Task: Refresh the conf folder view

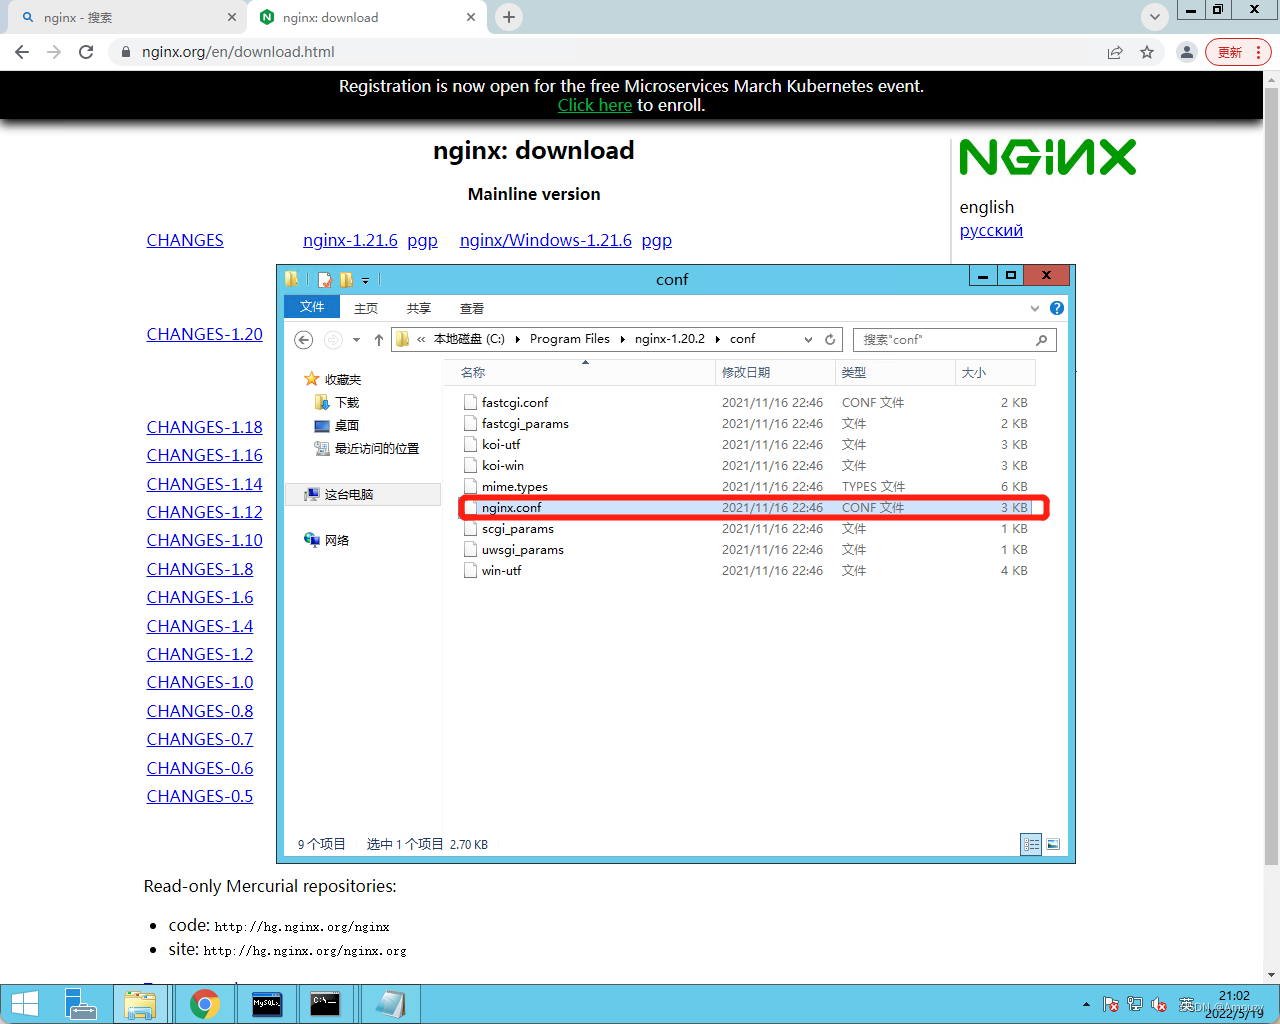Action: click(x=830, y=340)
